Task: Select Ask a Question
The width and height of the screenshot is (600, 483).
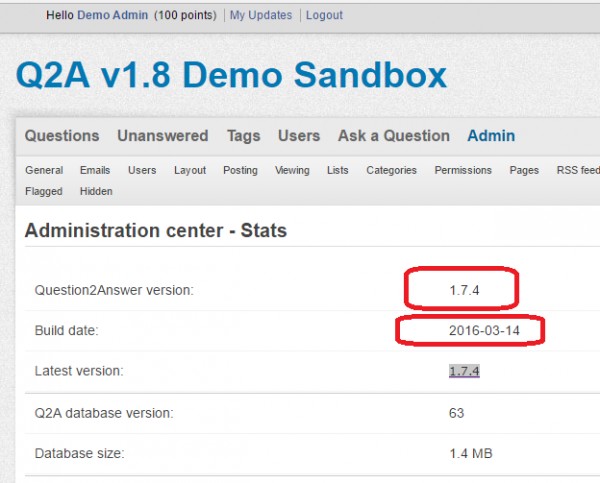Action: (x=393, y=136)
